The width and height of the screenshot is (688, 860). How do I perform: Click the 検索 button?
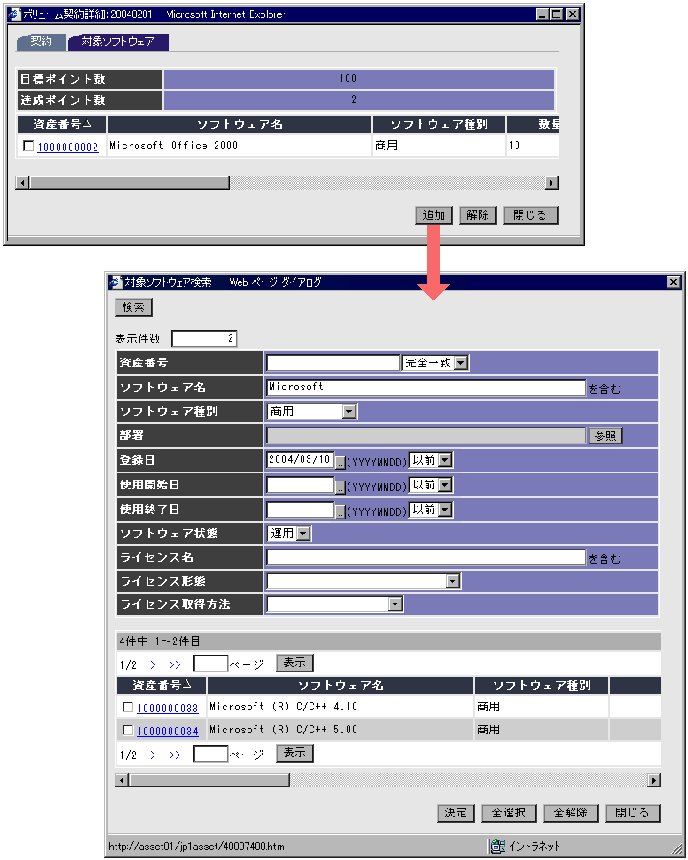coord(133,307)
